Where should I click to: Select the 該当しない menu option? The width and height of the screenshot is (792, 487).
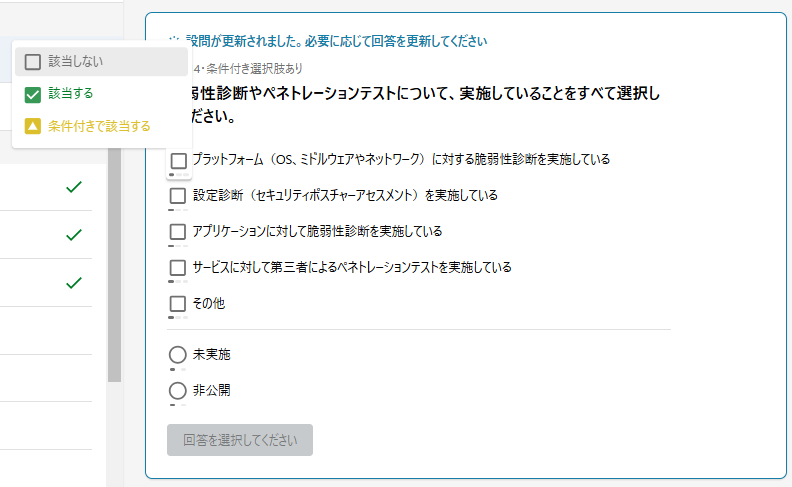(x=101, y=62)
